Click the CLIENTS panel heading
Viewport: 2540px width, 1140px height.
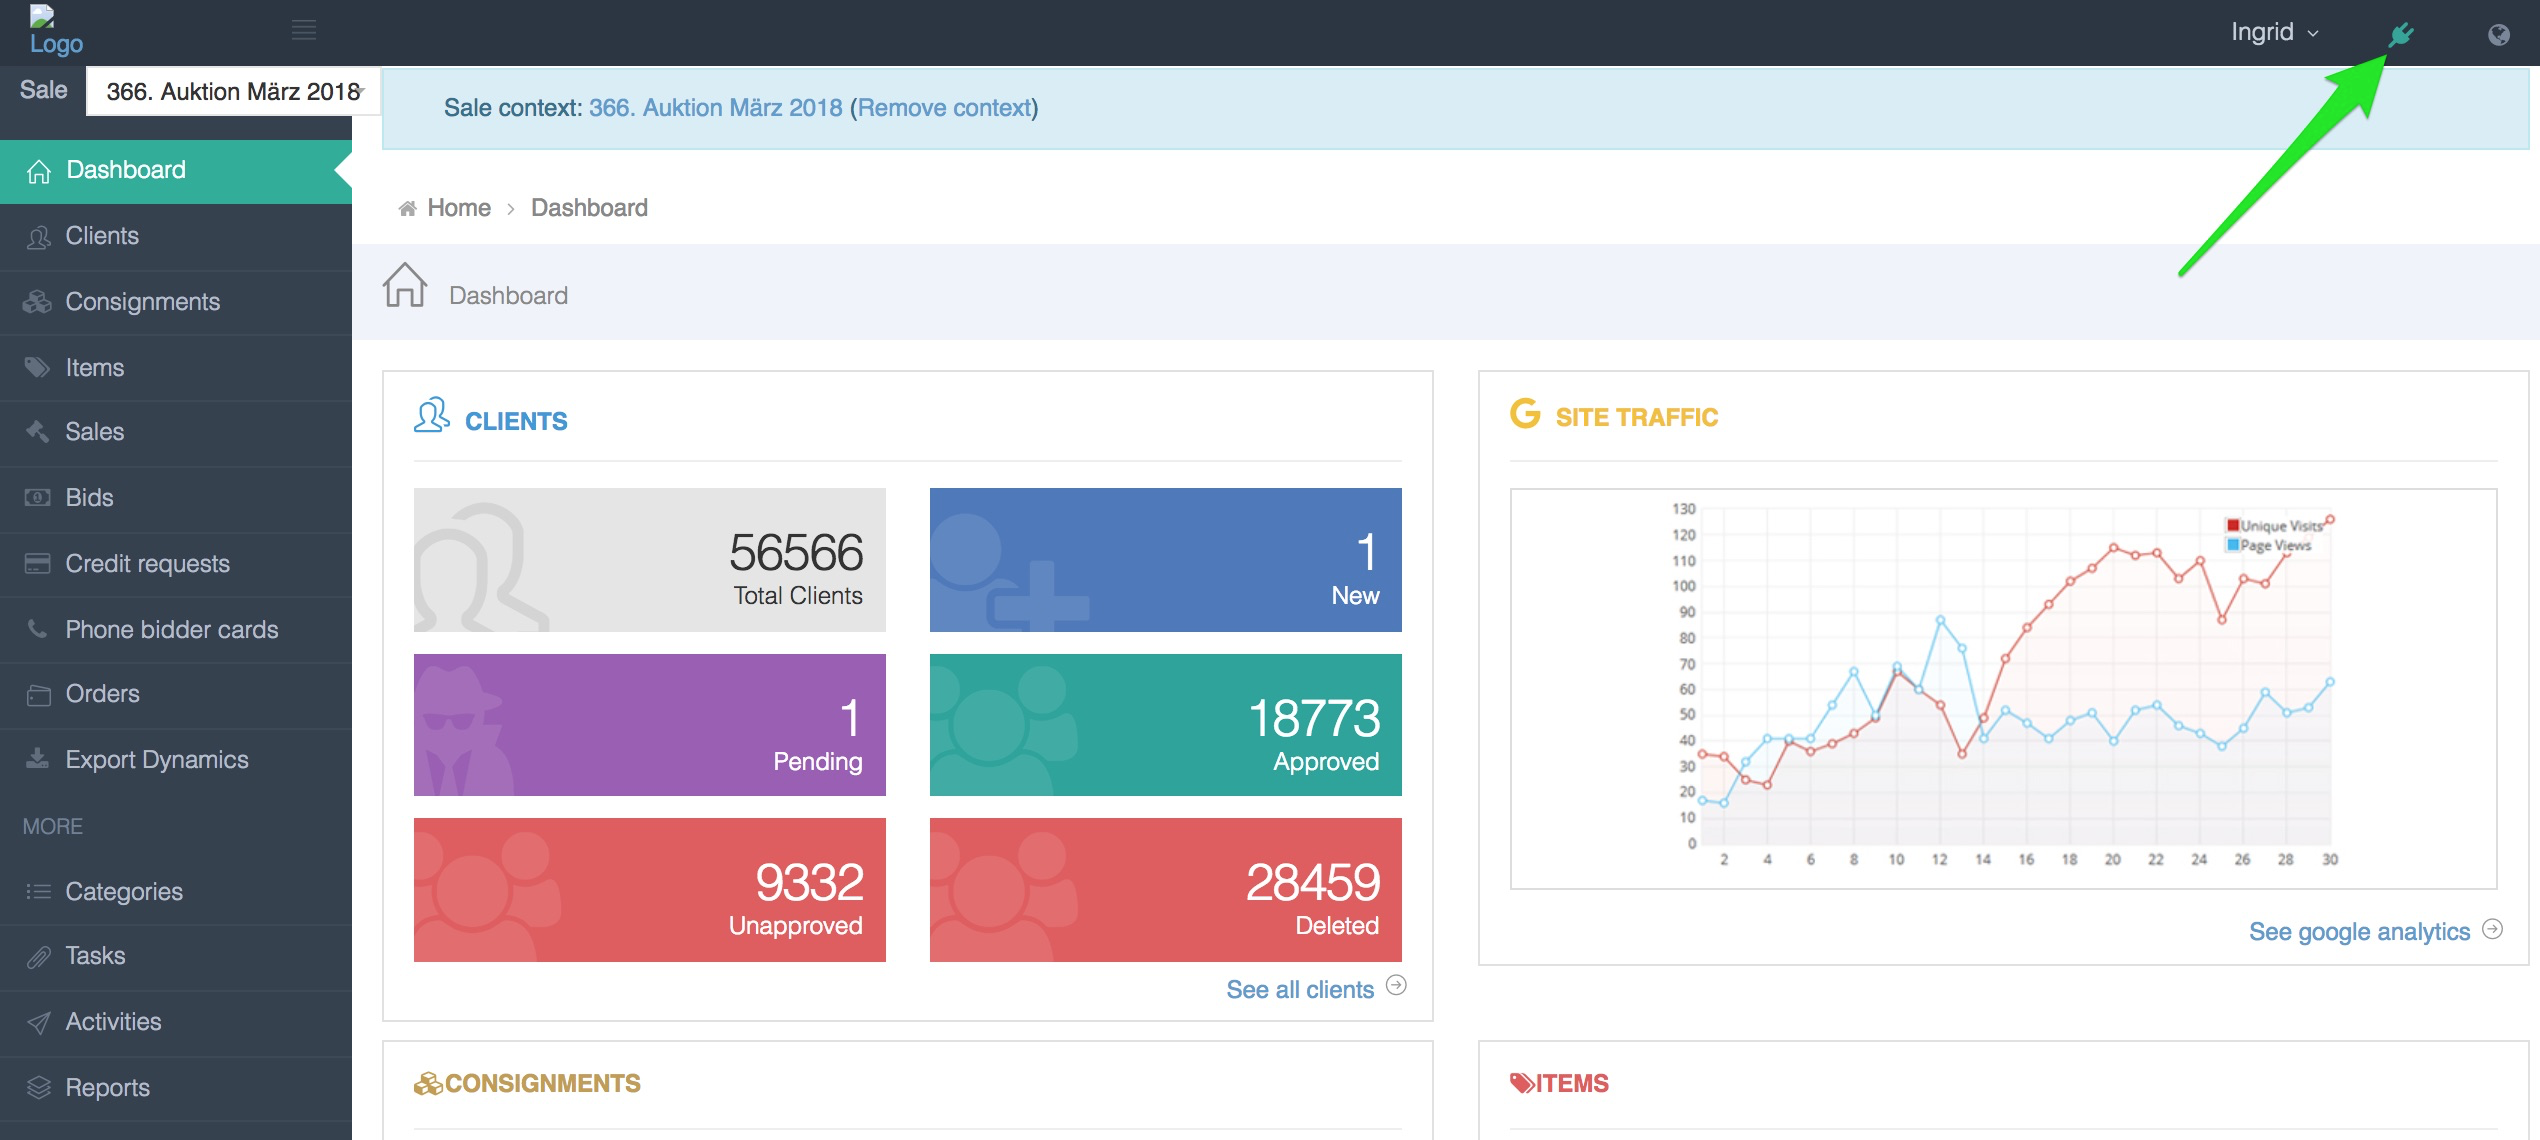[x=516, y=422]
